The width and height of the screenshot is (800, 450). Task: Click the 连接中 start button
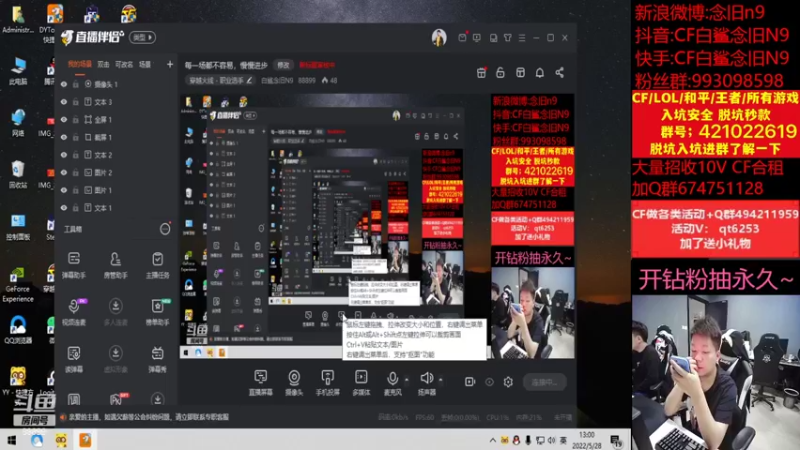[x=544, y=382]
